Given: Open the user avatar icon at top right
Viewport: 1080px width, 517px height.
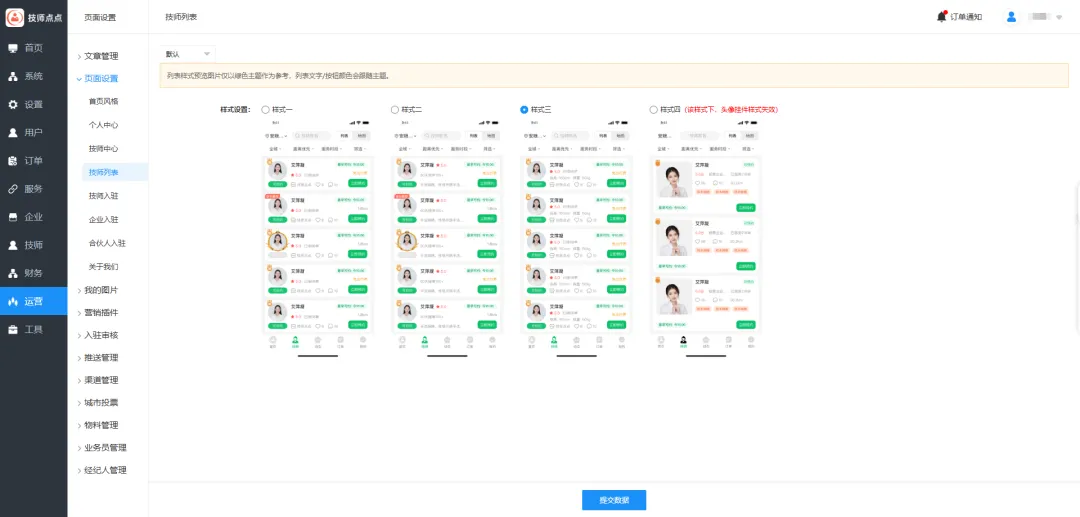Looking at the screenshot, I should point(1011,16).
